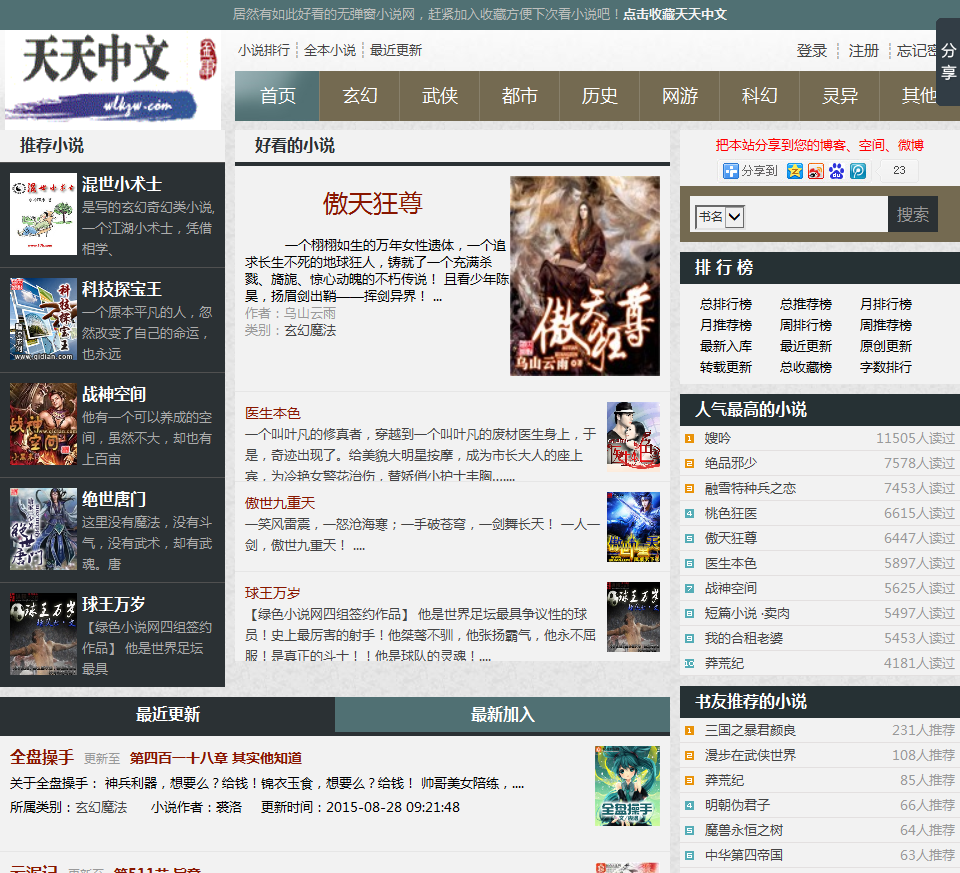Click the 登录 login link
The height and width of the screenshot is (873, 960).
pos(812,51)
